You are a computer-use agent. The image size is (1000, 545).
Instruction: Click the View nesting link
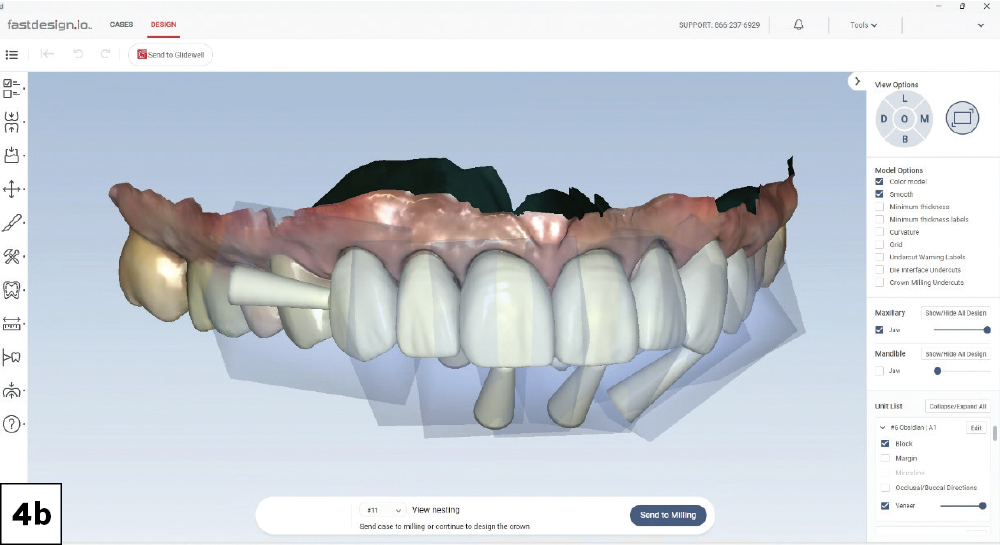(x=436, y=510)
